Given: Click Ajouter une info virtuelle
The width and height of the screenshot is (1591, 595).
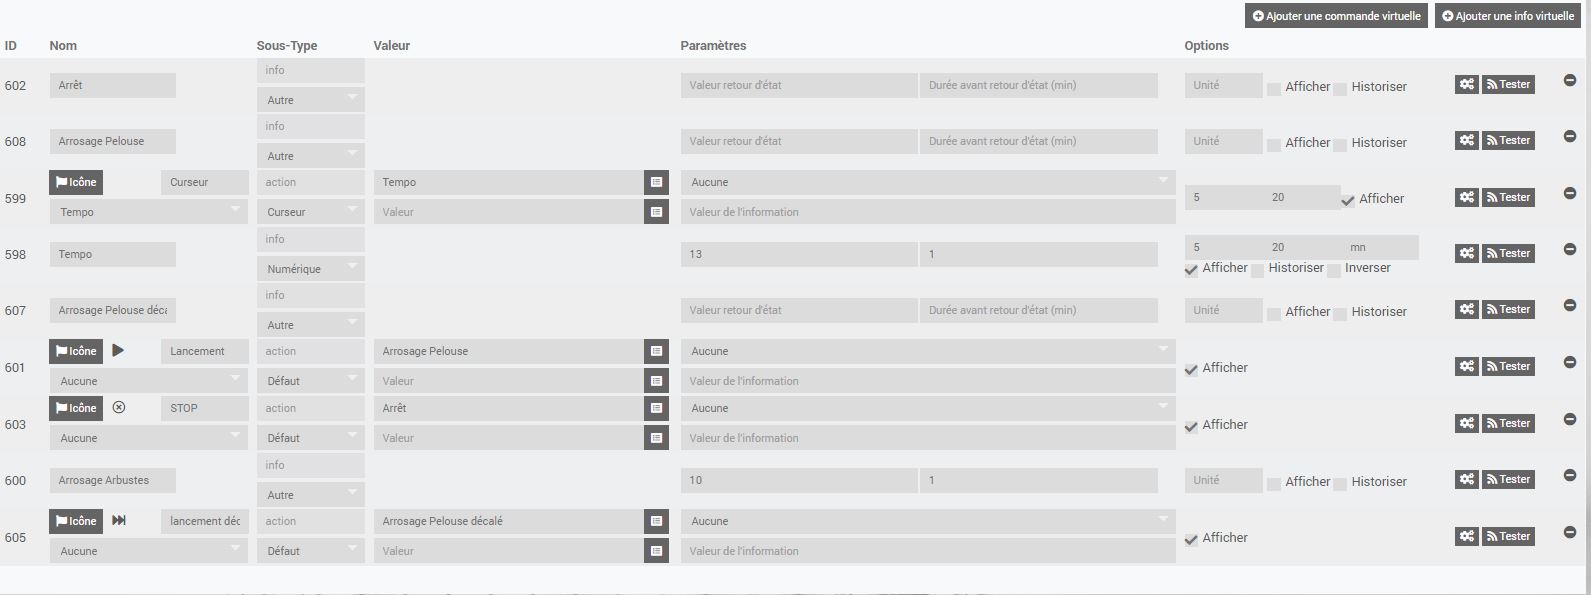Looking at the screenshot, I should click(1508, 16).
